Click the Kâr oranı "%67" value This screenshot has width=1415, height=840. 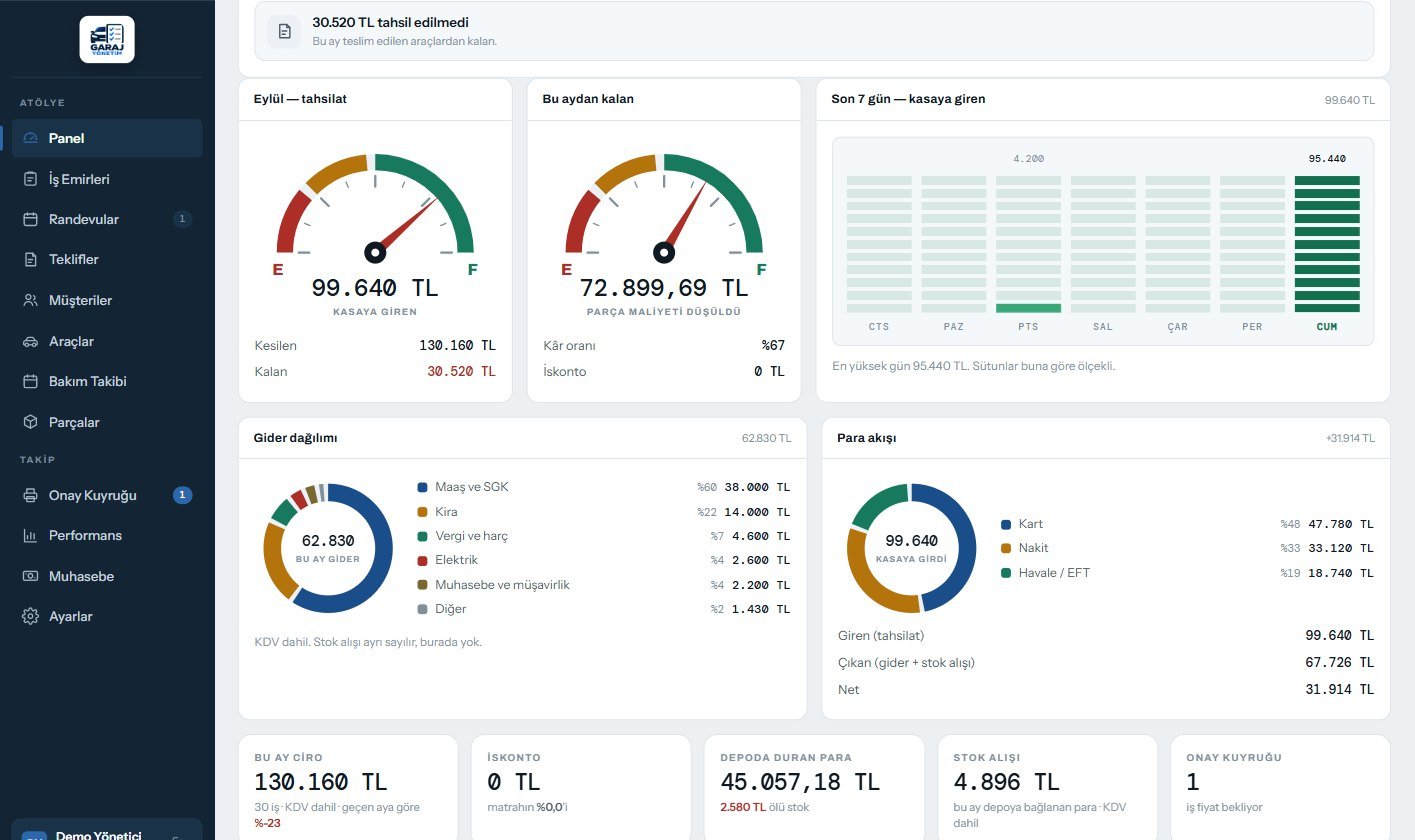773,345
